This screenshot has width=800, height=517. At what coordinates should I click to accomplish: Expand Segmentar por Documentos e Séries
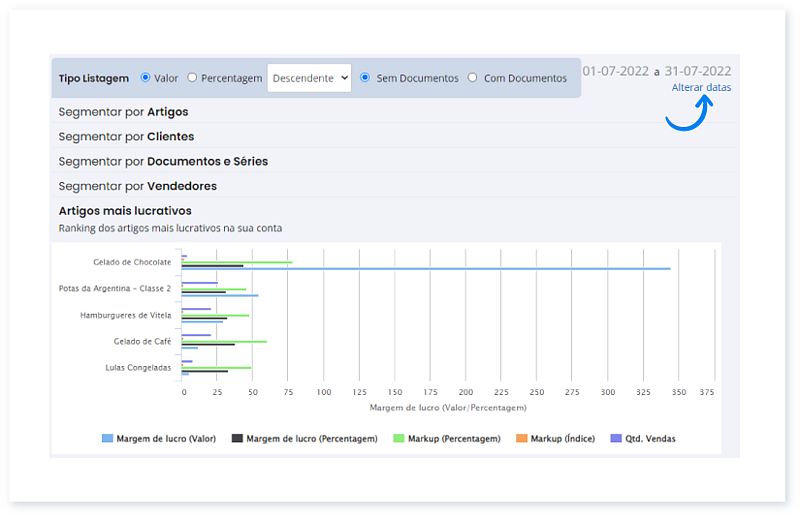(x=163, y=161)
